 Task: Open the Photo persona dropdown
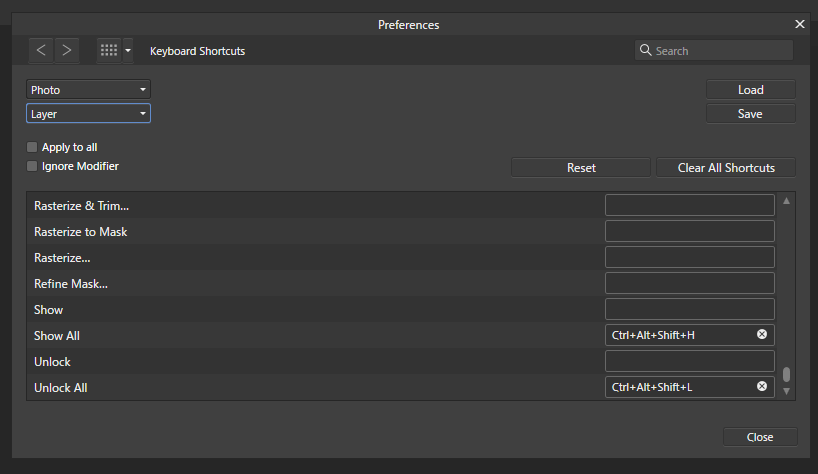coord(88,90)
